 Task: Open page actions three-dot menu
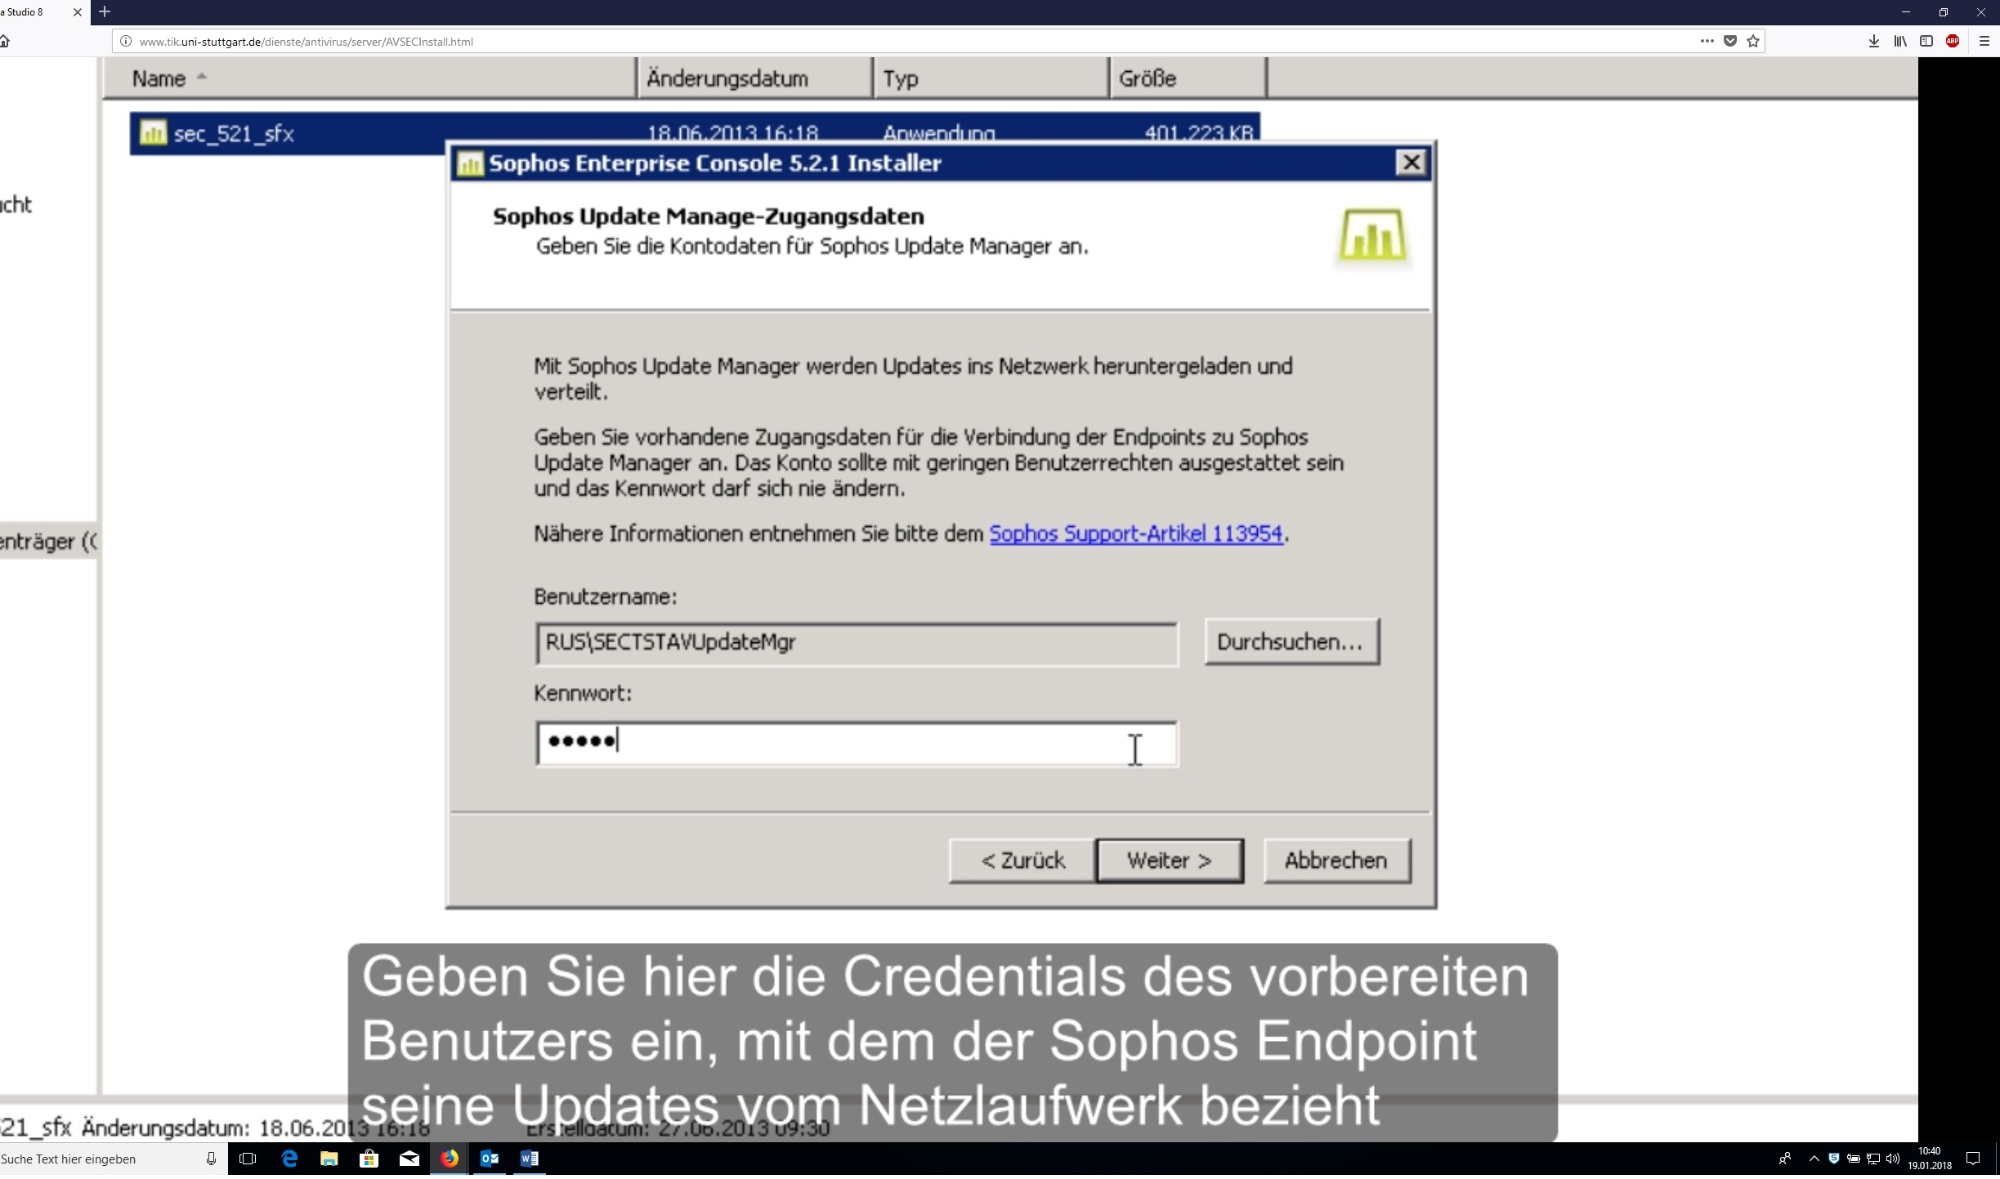(1707, 41)
